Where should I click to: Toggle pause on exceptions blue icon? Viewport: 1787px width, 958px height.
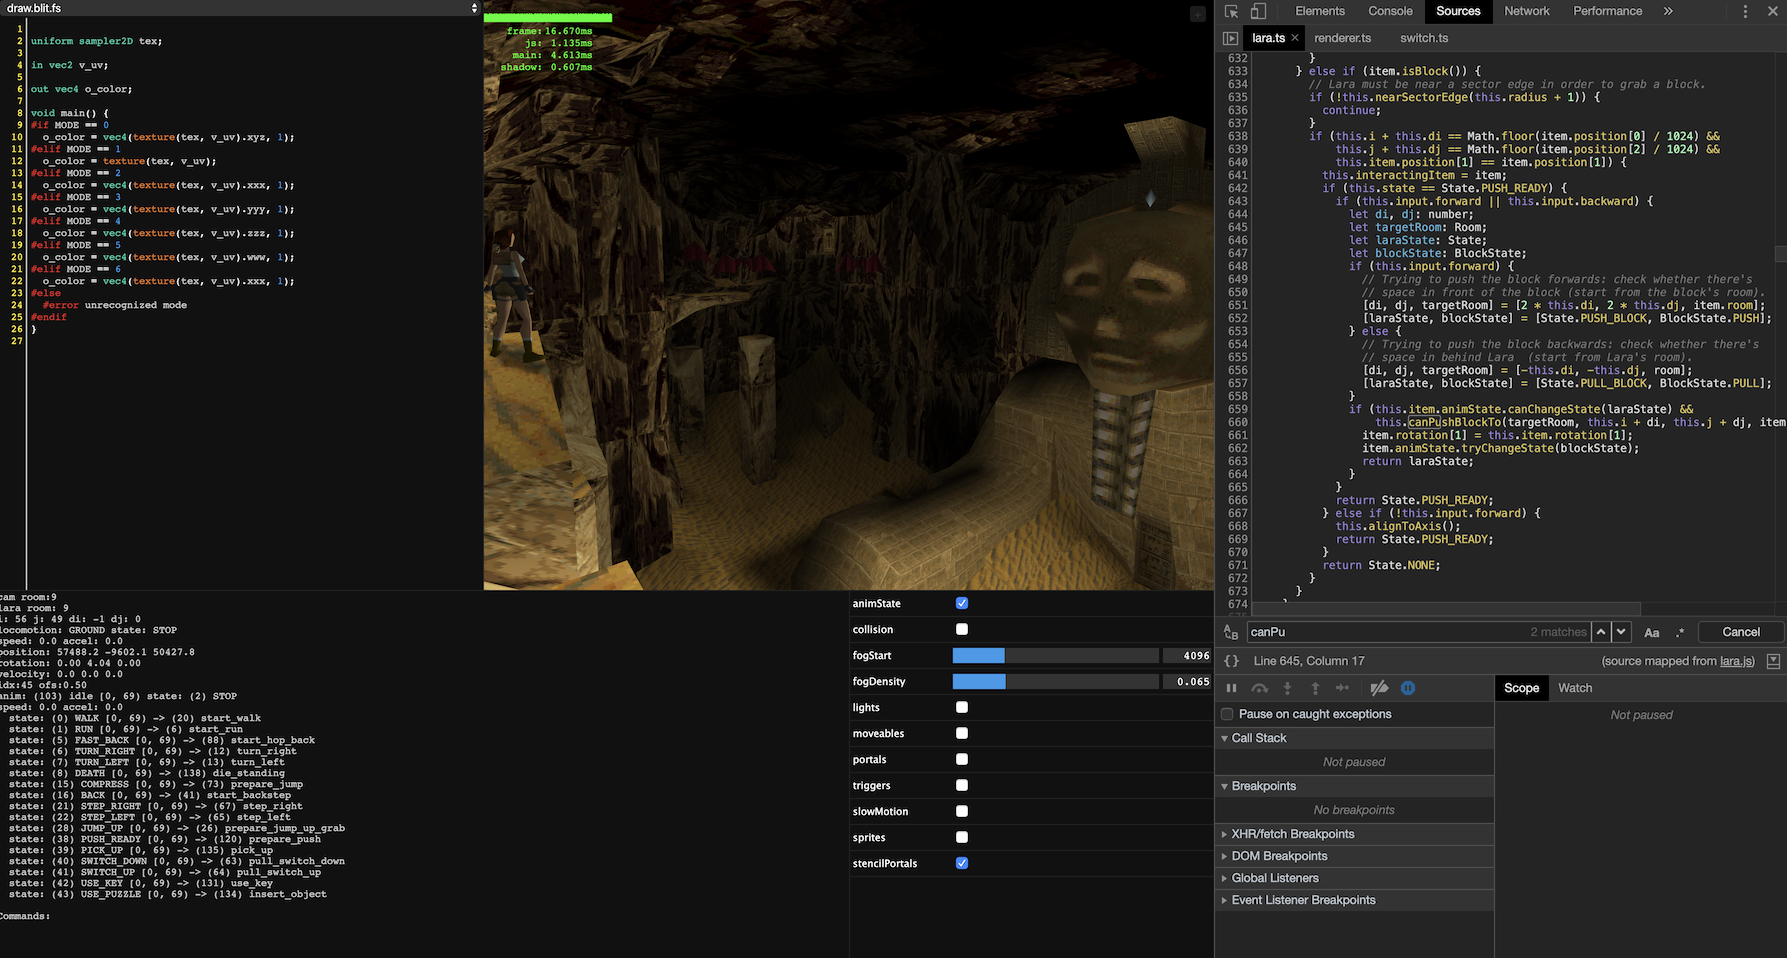[x=1408, y=688]
